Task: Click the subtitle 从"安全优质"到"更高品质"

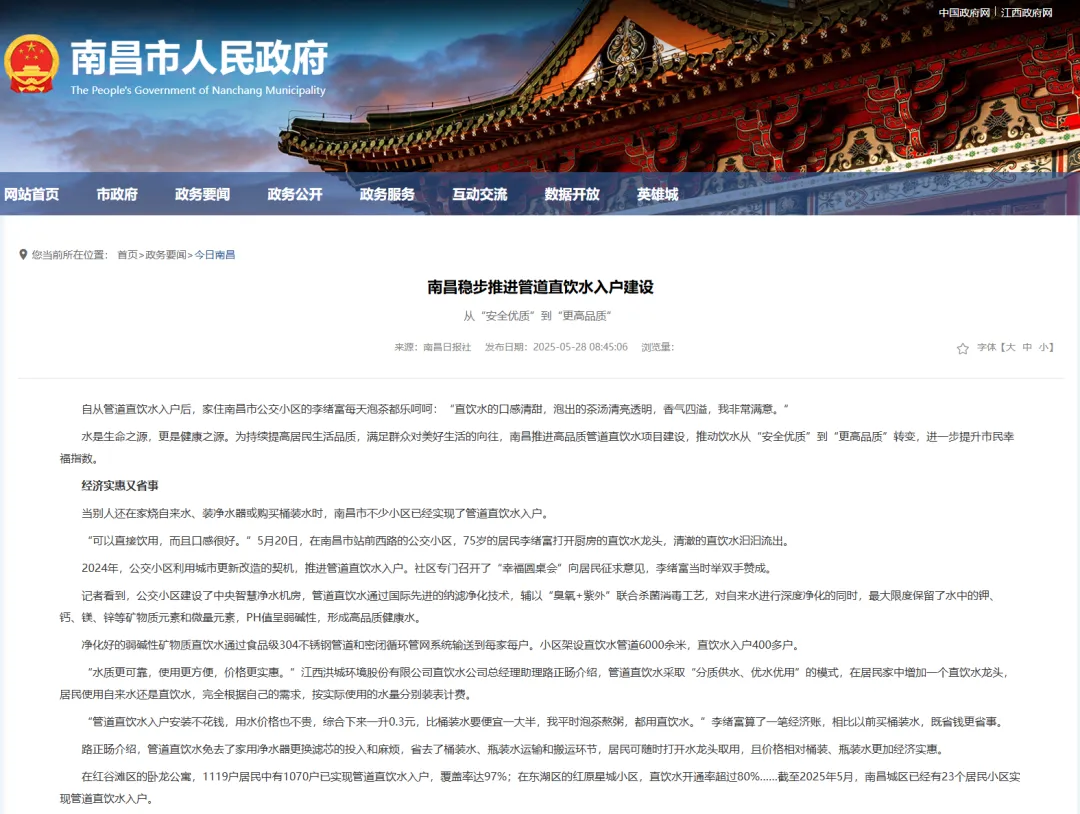Action: pyautogui.click(x=537, y=316)
